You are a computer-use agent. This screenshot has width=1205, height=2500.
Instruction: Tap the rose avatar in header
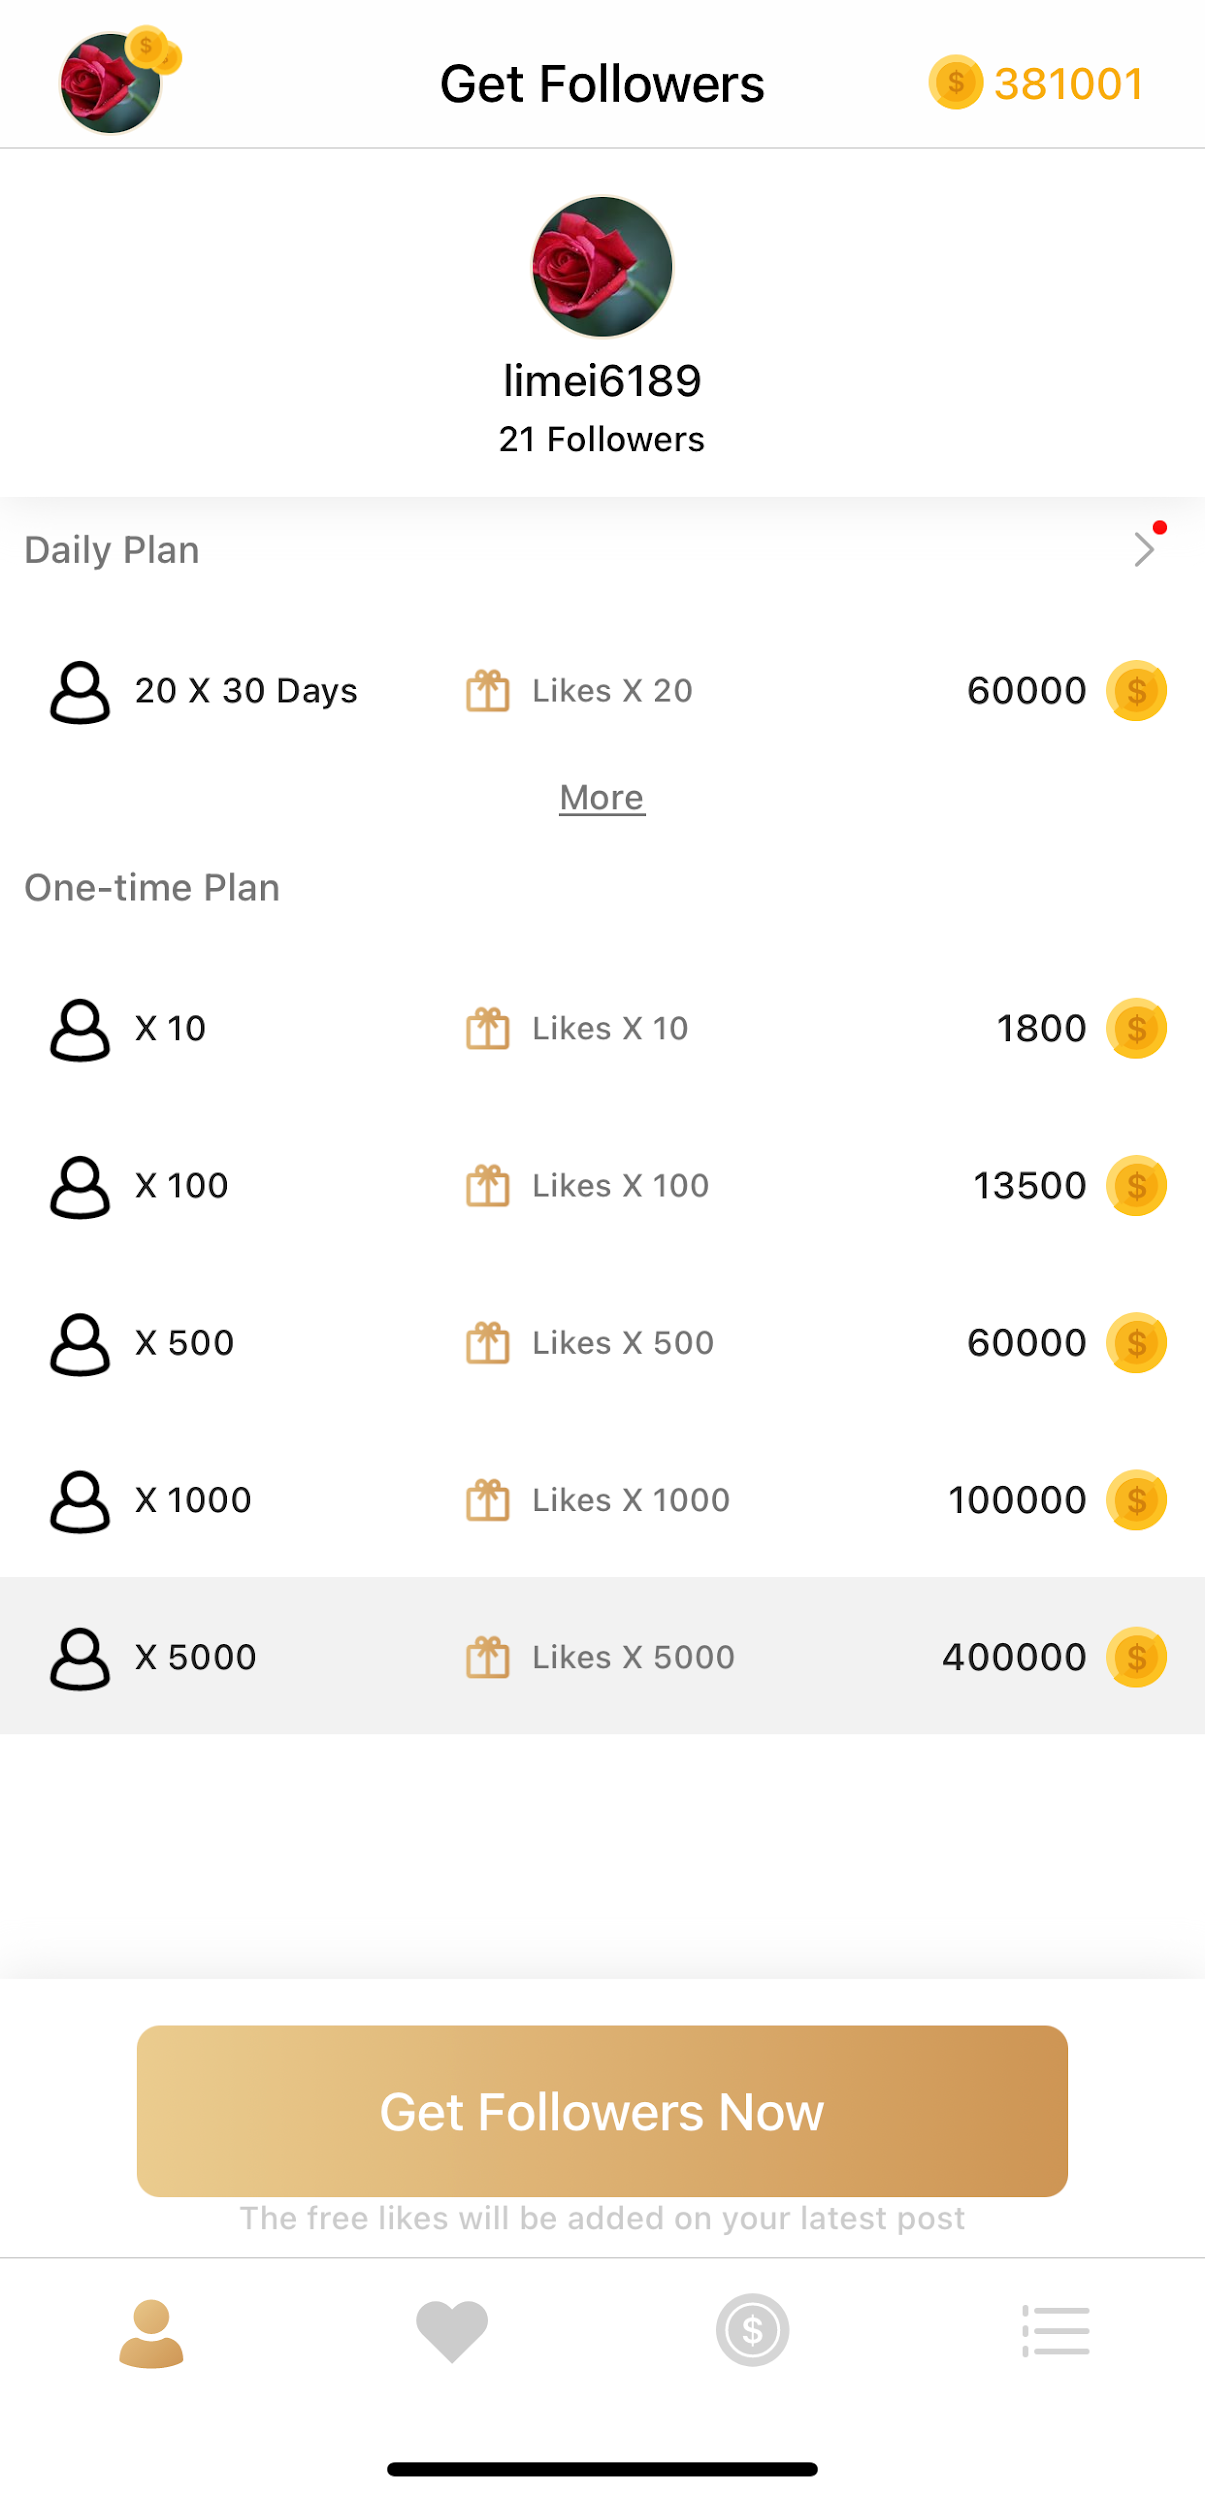[x=110, y=83]
